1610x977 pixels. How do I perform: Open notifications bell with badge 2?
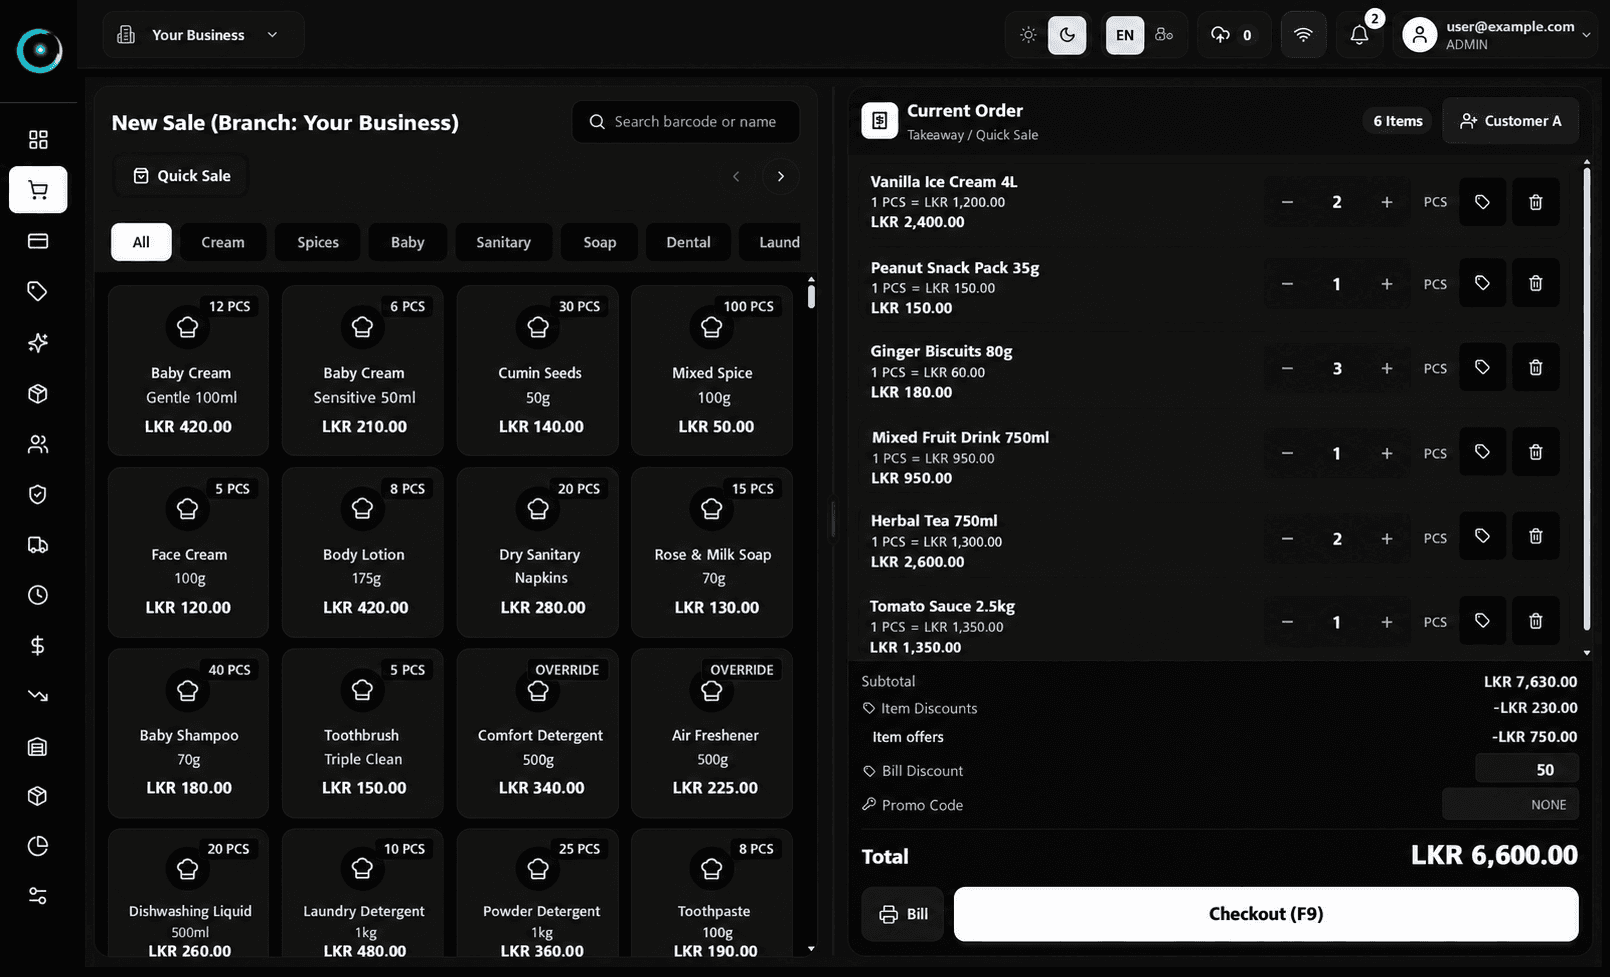pyautogui.click(x=1359, y=35)
